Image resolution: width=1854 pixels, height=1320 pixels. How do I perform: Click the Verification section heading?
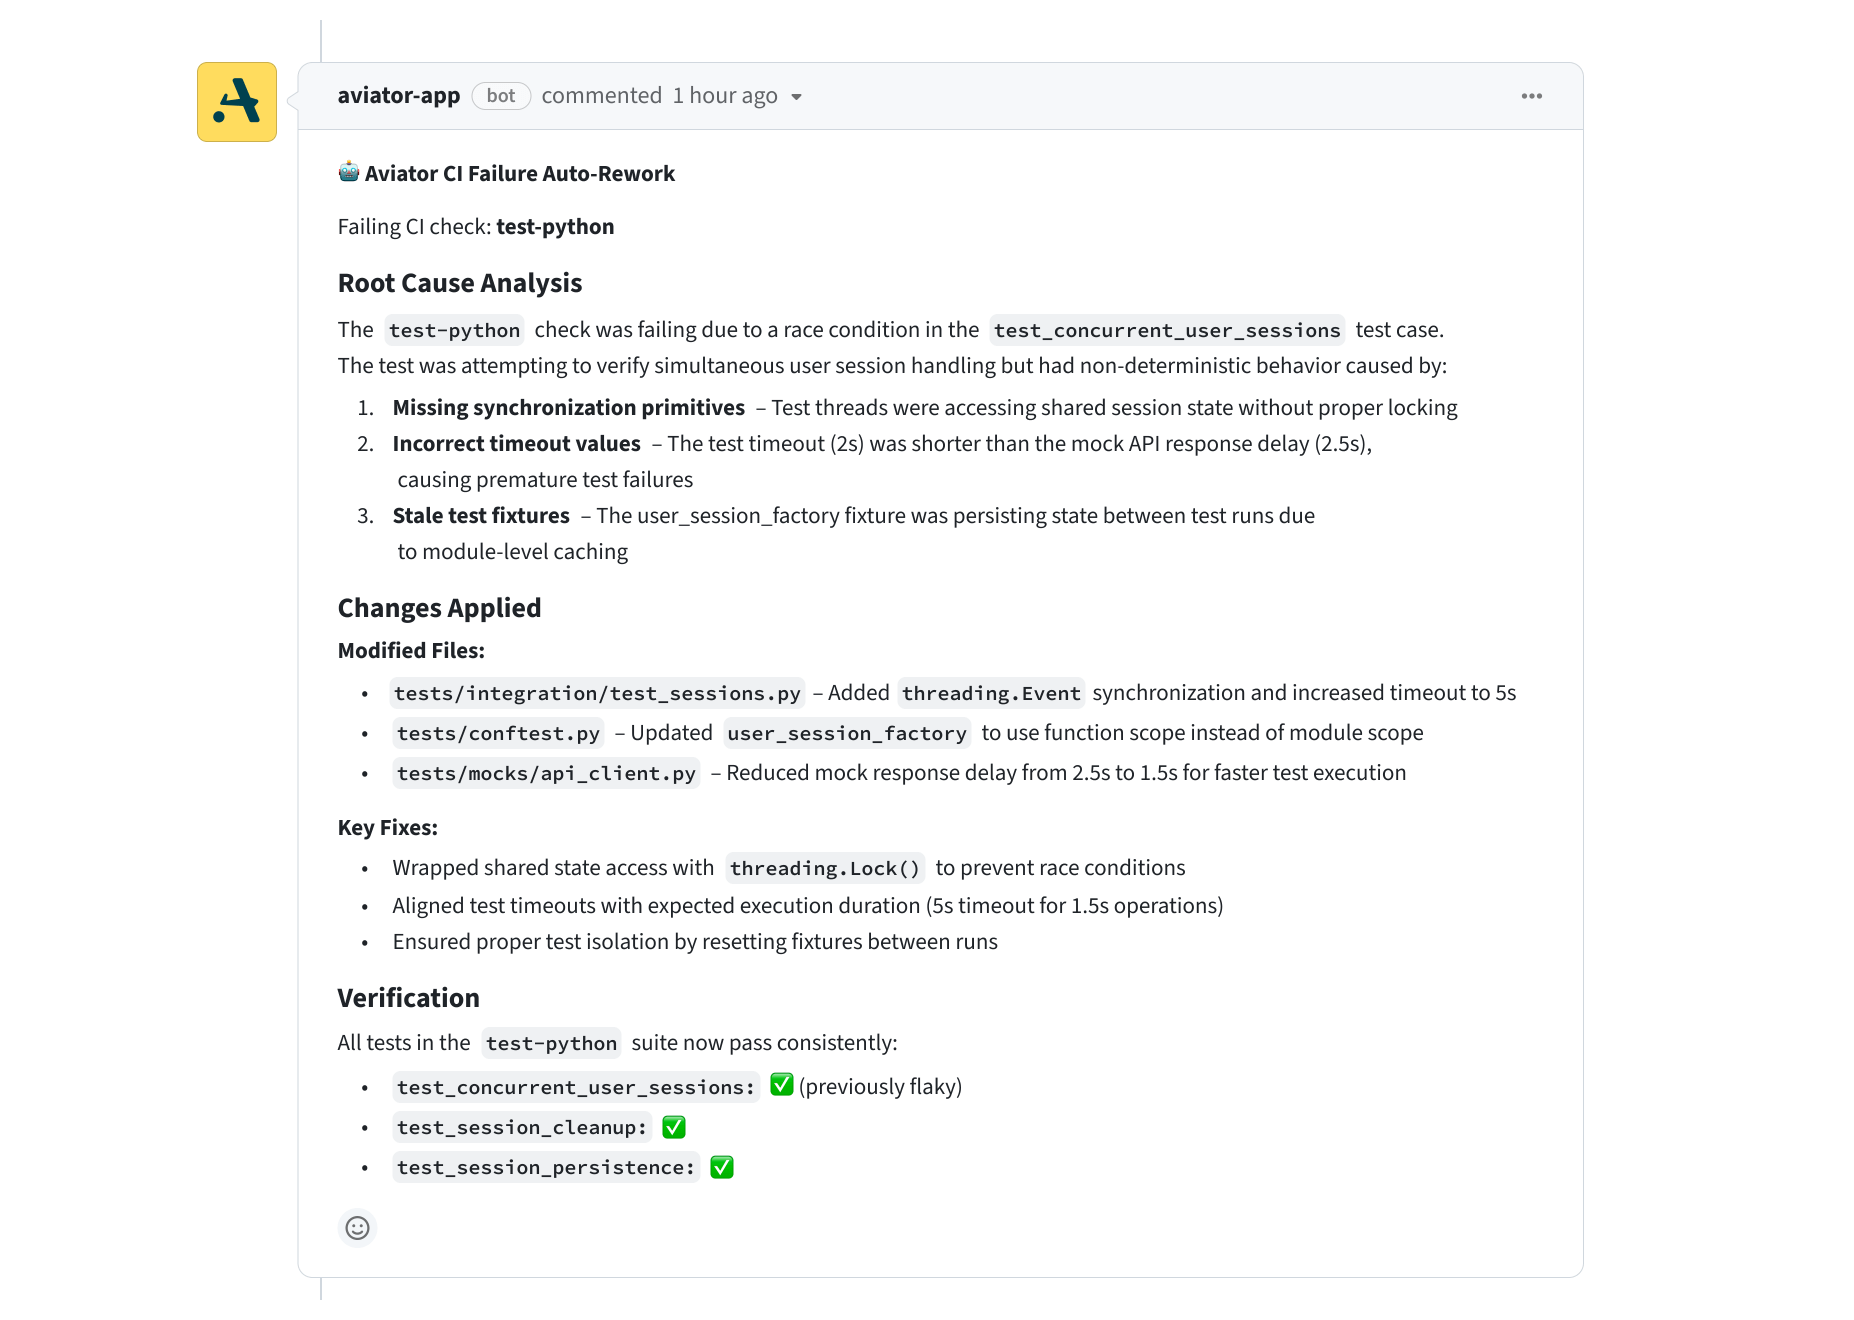tap(408, 998)
